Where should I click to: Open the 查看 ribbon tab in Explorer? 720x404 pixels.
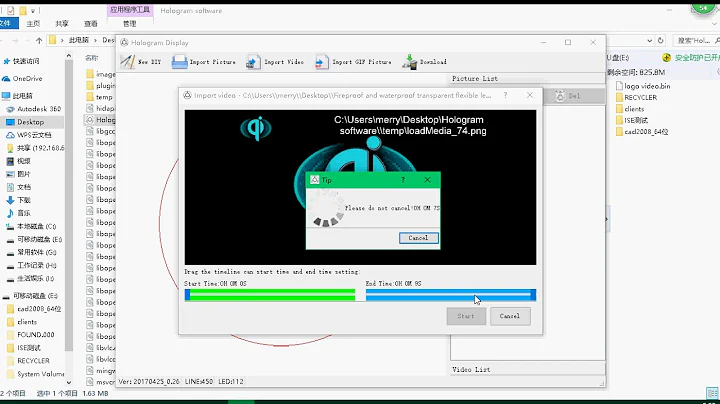point(90,23)
